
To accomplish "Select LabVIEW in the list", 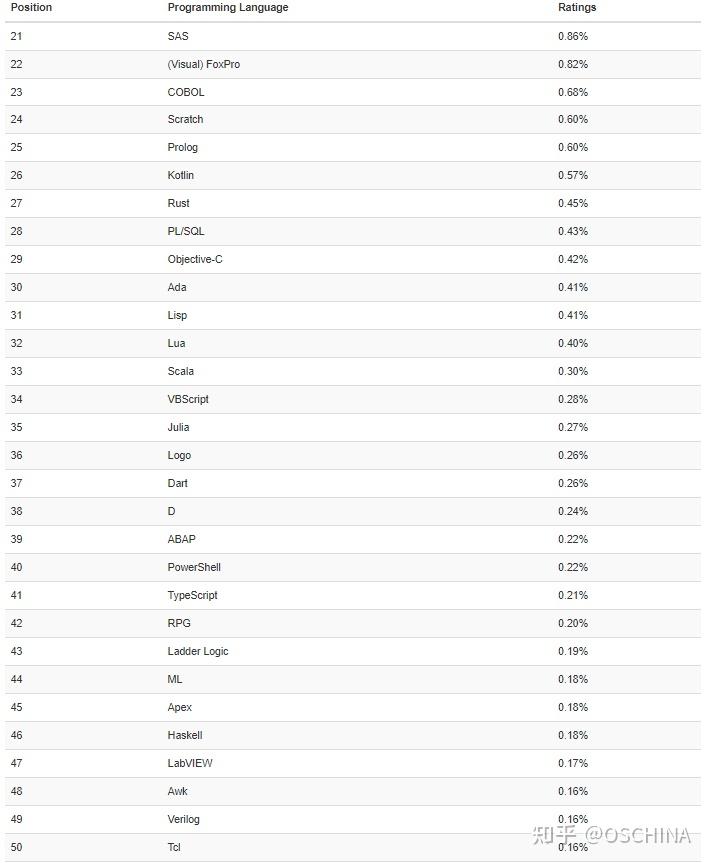I will coord(190,763).
